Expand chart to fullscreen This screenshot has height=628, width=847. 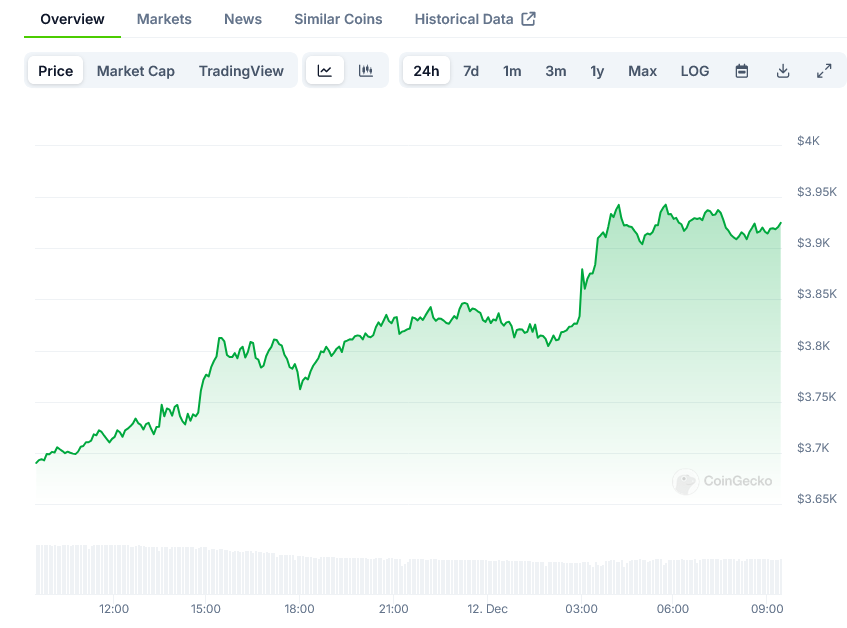pos(824,71)
